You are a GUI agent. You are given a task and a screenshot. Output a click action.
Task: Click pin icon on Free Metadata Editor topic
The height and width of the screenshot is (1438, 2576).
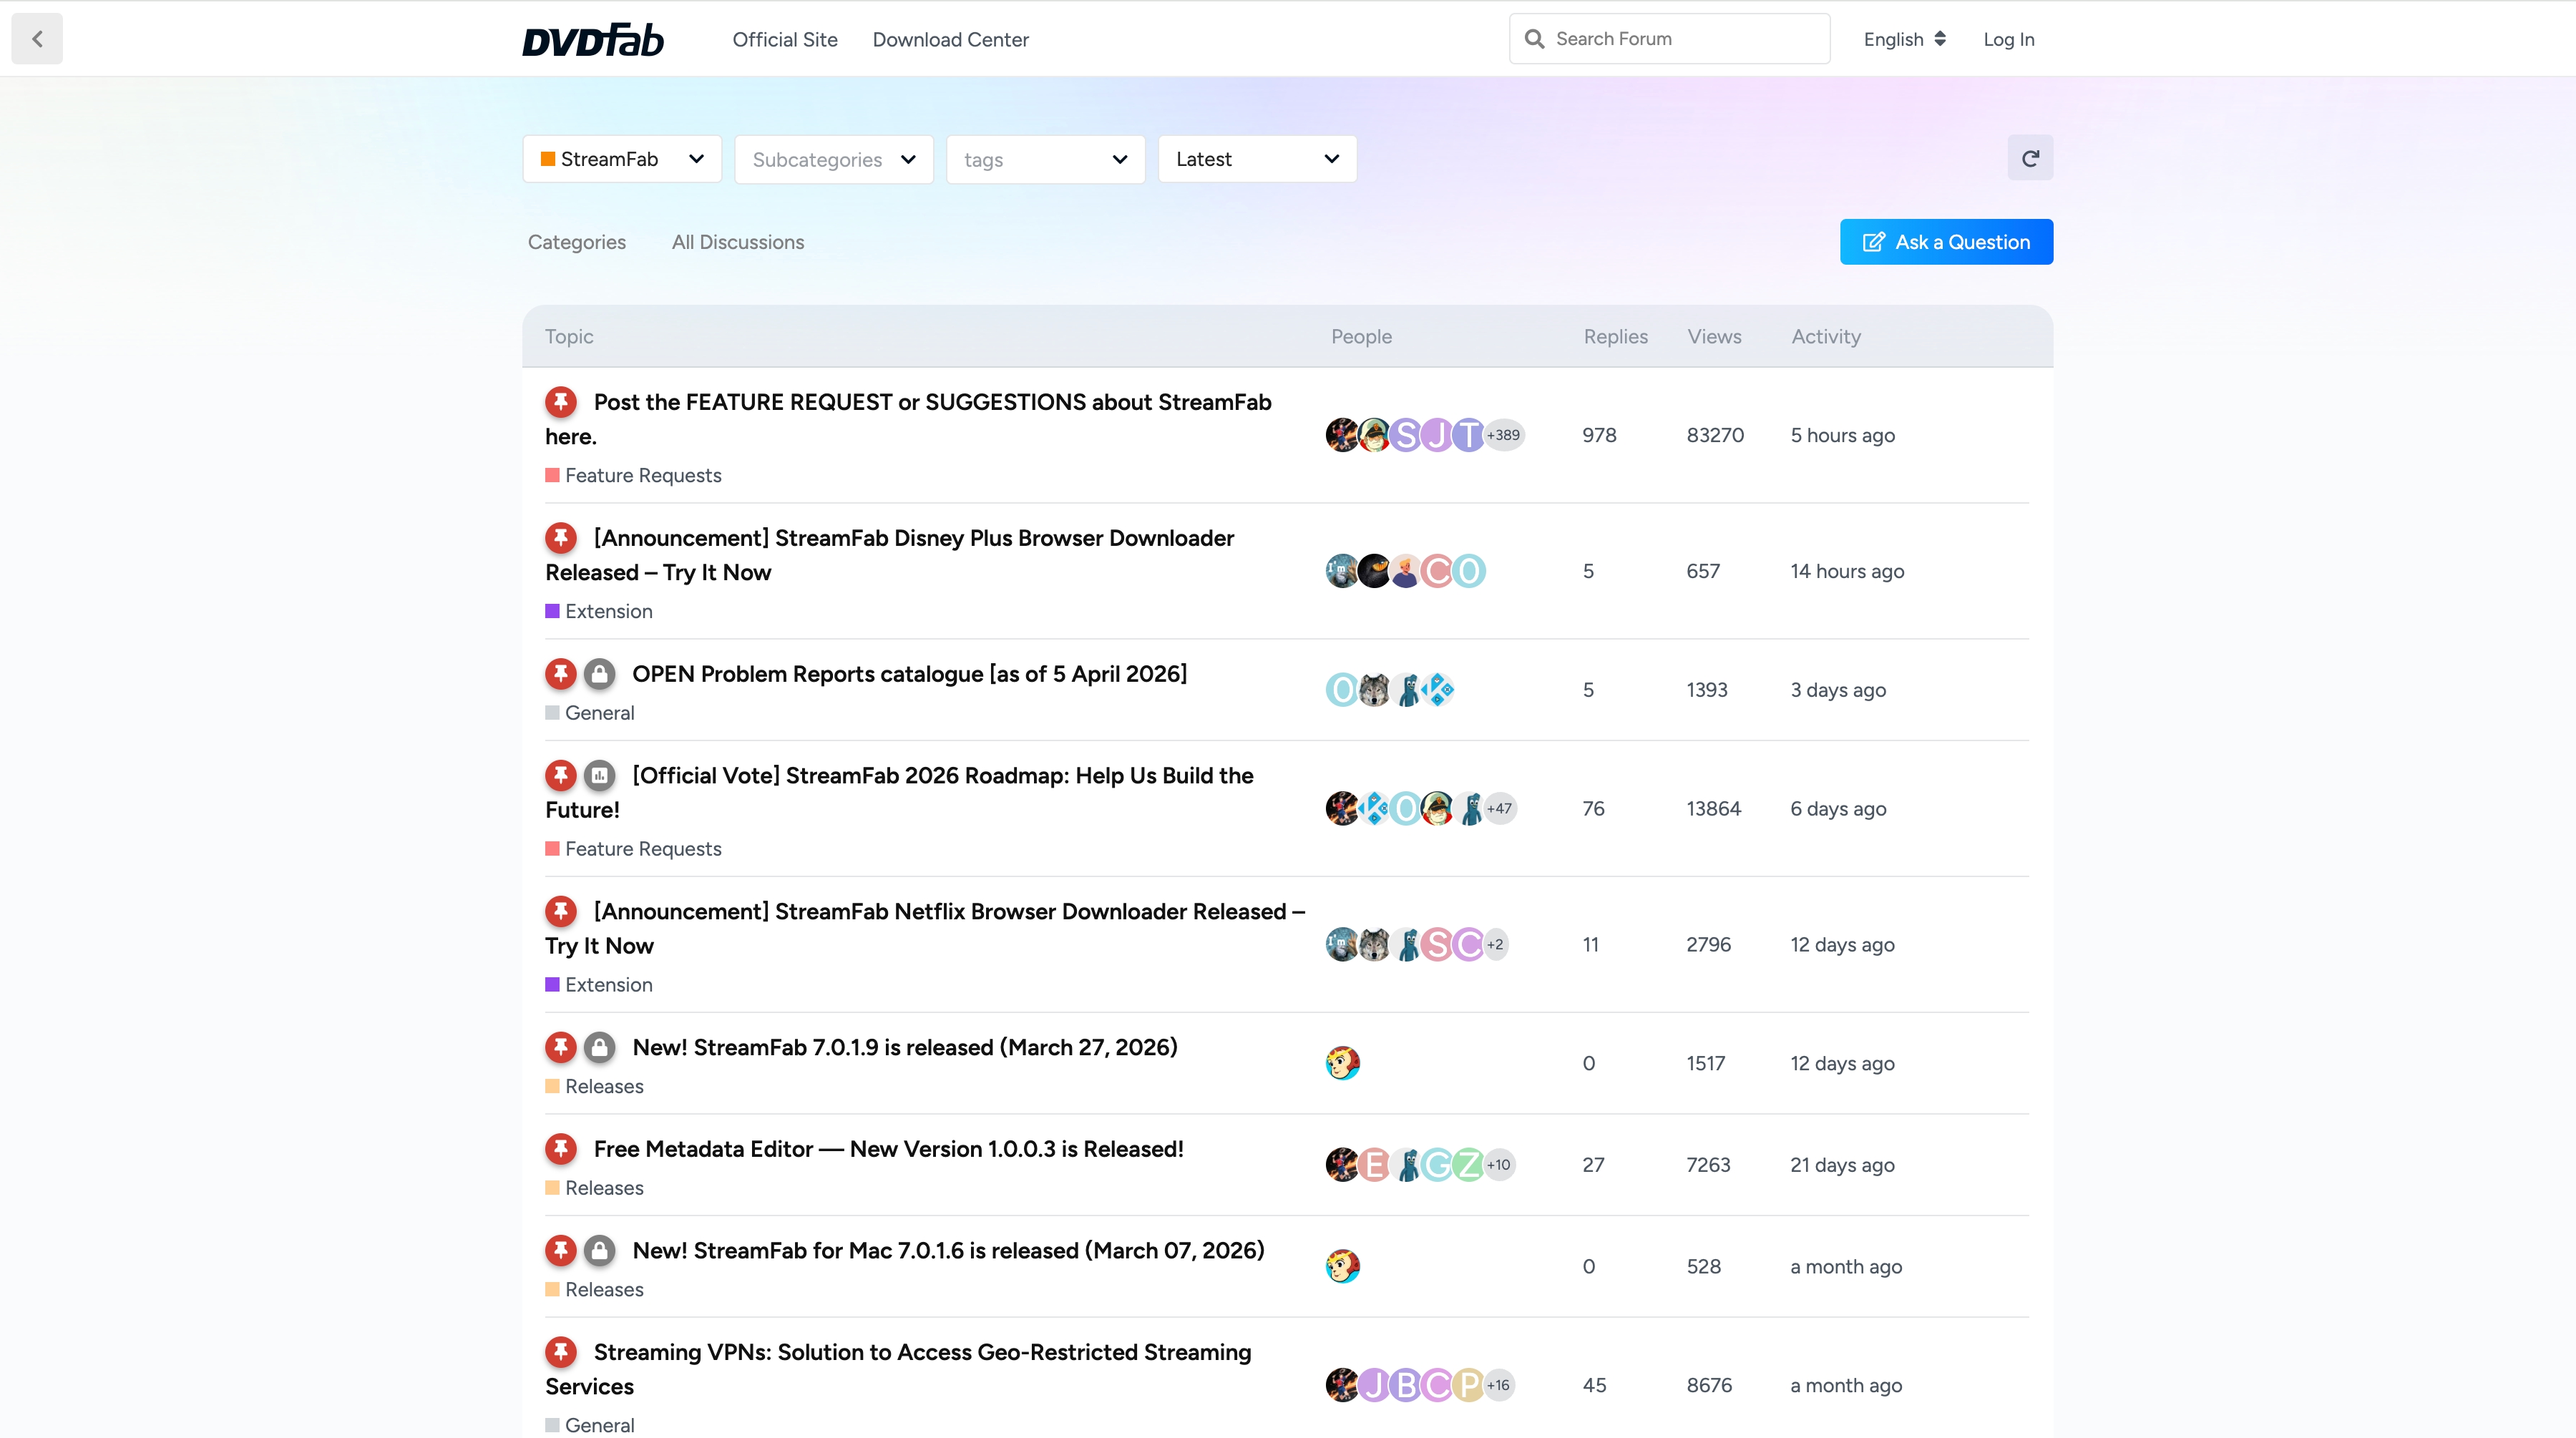561,1149
